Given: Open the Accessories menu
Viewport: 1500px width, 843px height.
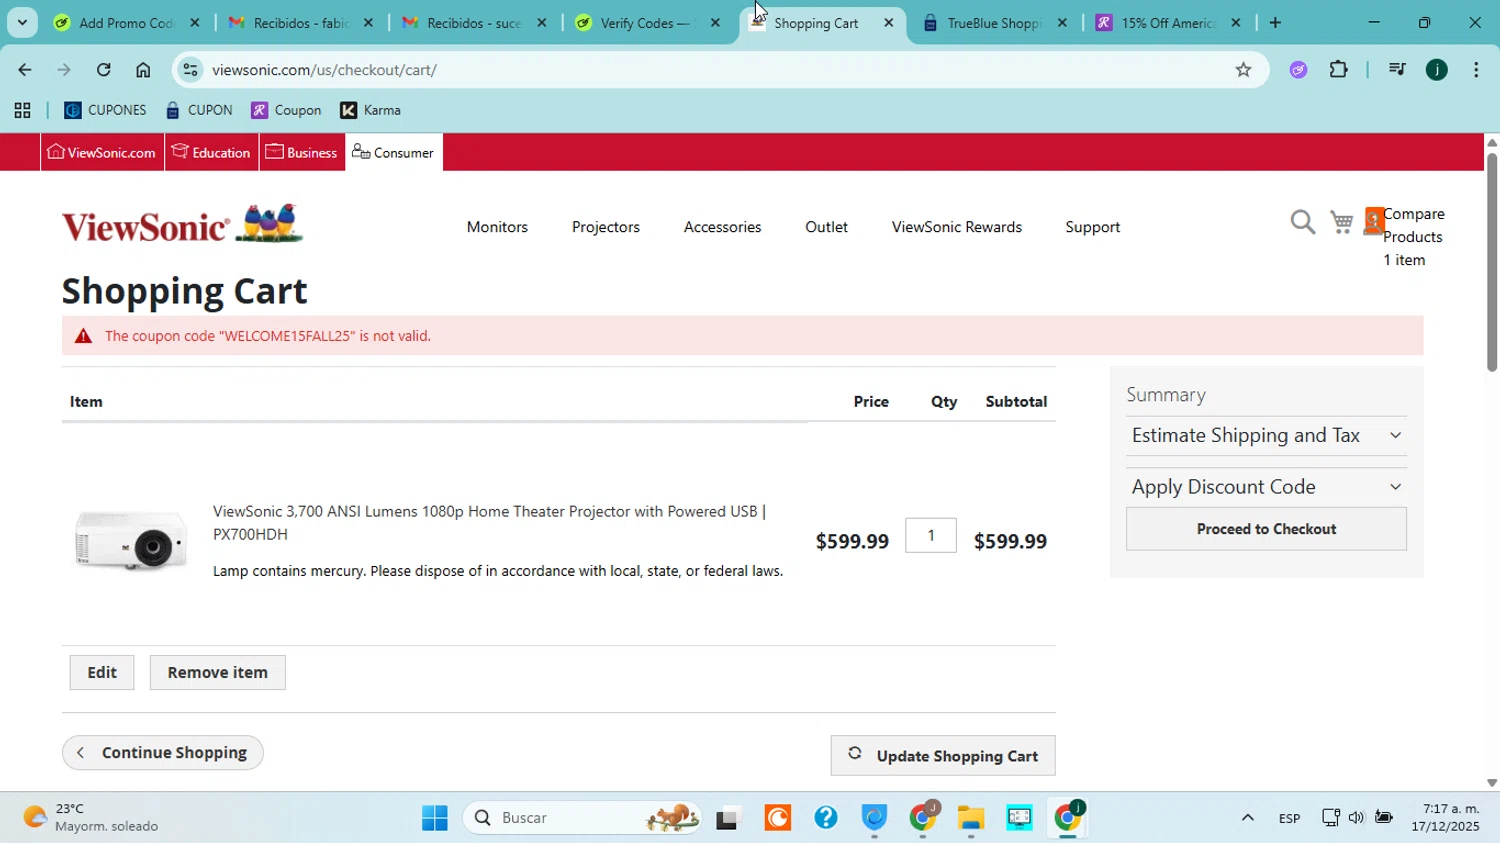Looking at the screenshot, I should coord(723,227).
